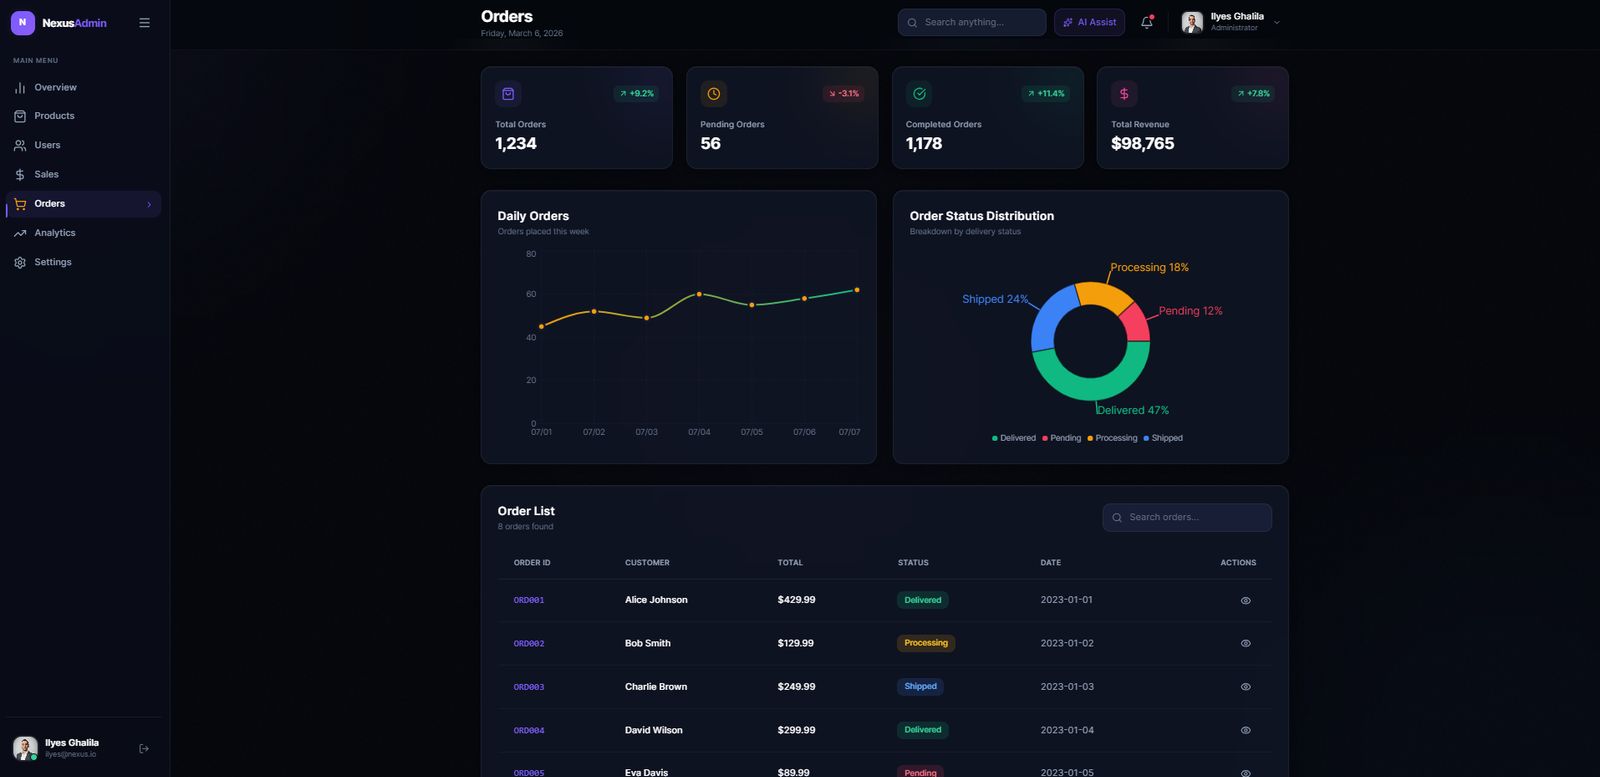The height and width of the screenshot is (777, 1600).
Task: View order ORD001 using eye icon
Action: [x=1245, y=601]
